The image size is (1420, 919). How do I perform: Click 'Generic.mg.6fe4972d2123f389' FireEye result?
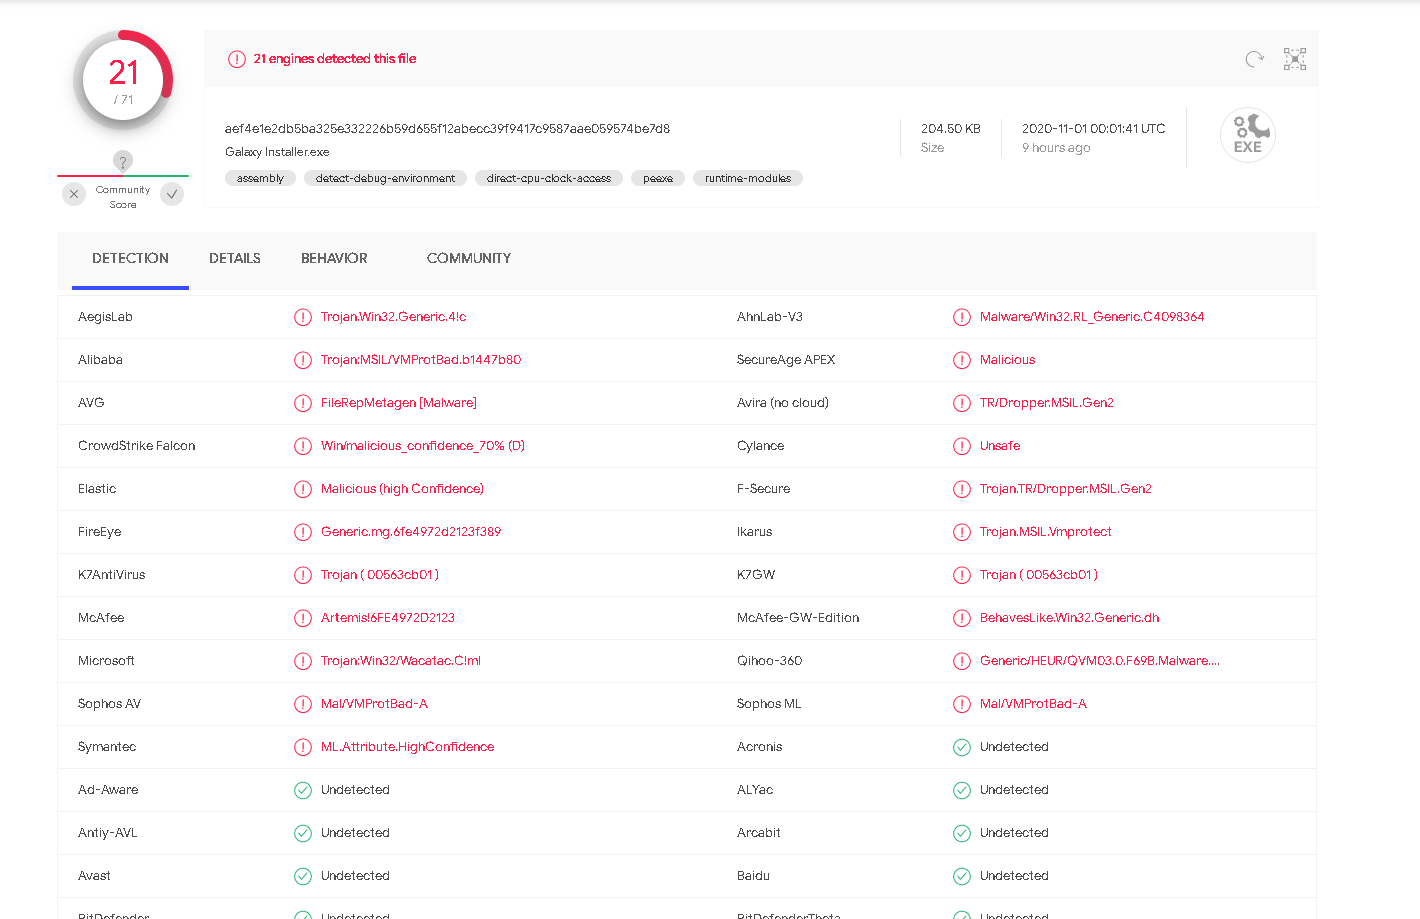(x=411, y=532)
